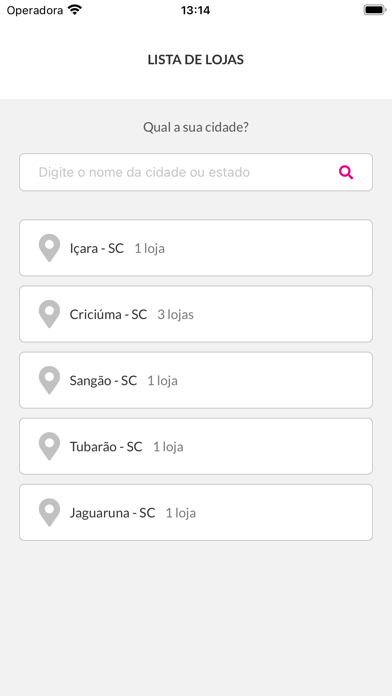Click the "1 loja" label beside Jaguaruna
This screenshot has width=392, height=696.
point(181,513)
